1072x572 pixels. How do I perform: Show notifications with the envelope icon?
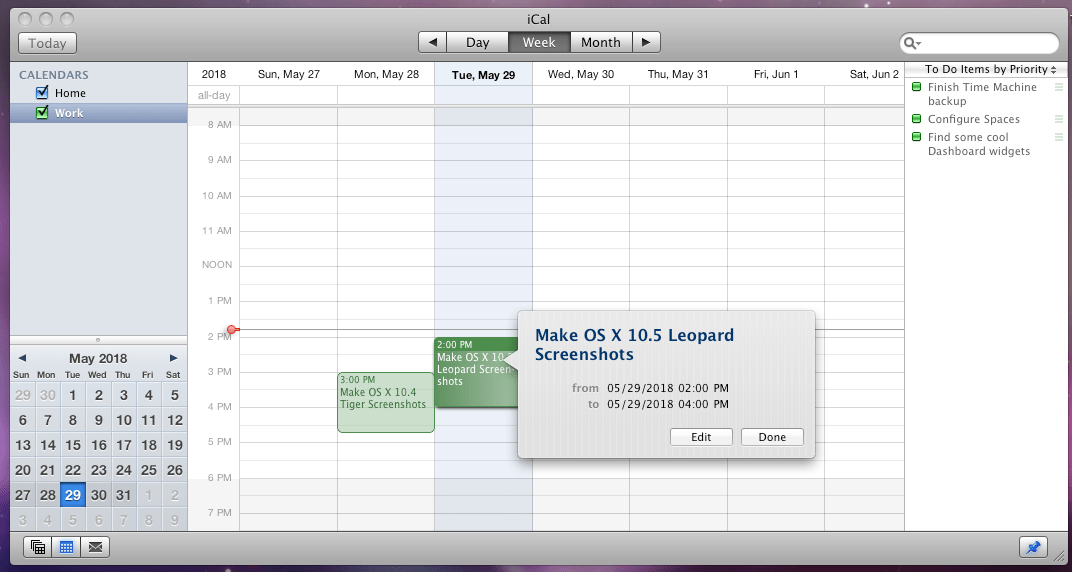(x=95, y=547)
